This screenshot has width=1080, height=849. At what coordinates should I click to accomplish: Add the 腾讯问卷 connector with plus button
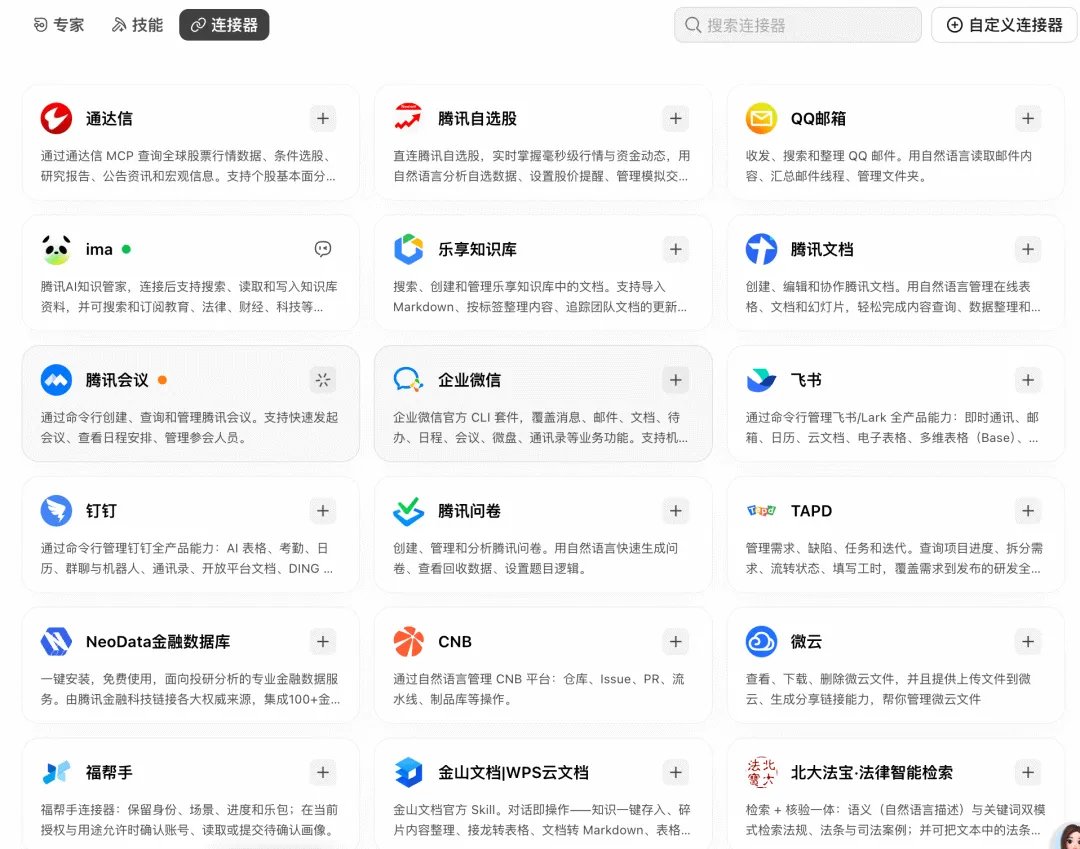675,511
